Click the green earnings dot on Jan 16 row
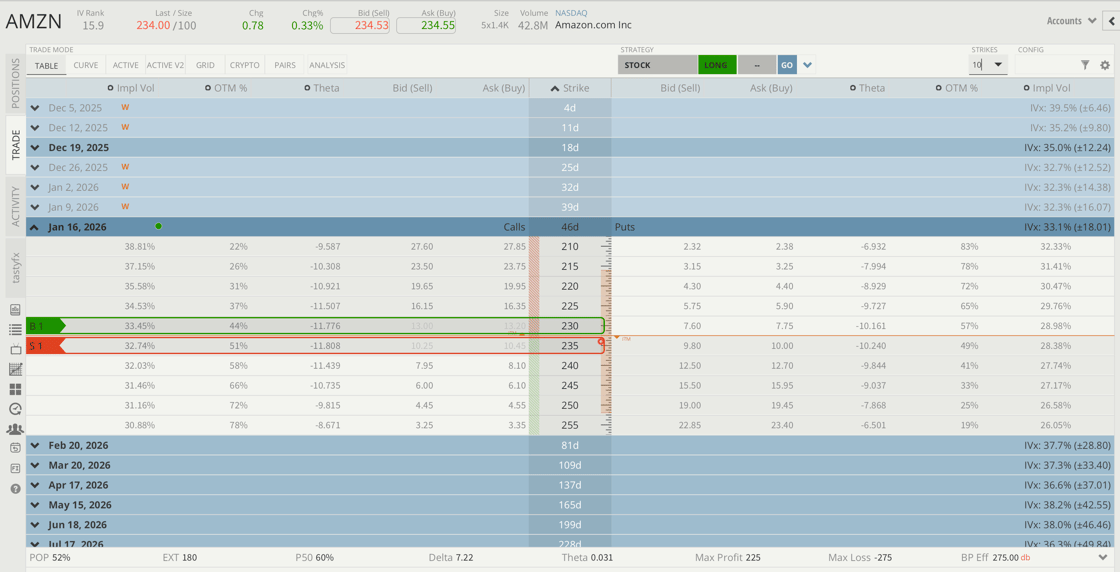 (158, 226)
